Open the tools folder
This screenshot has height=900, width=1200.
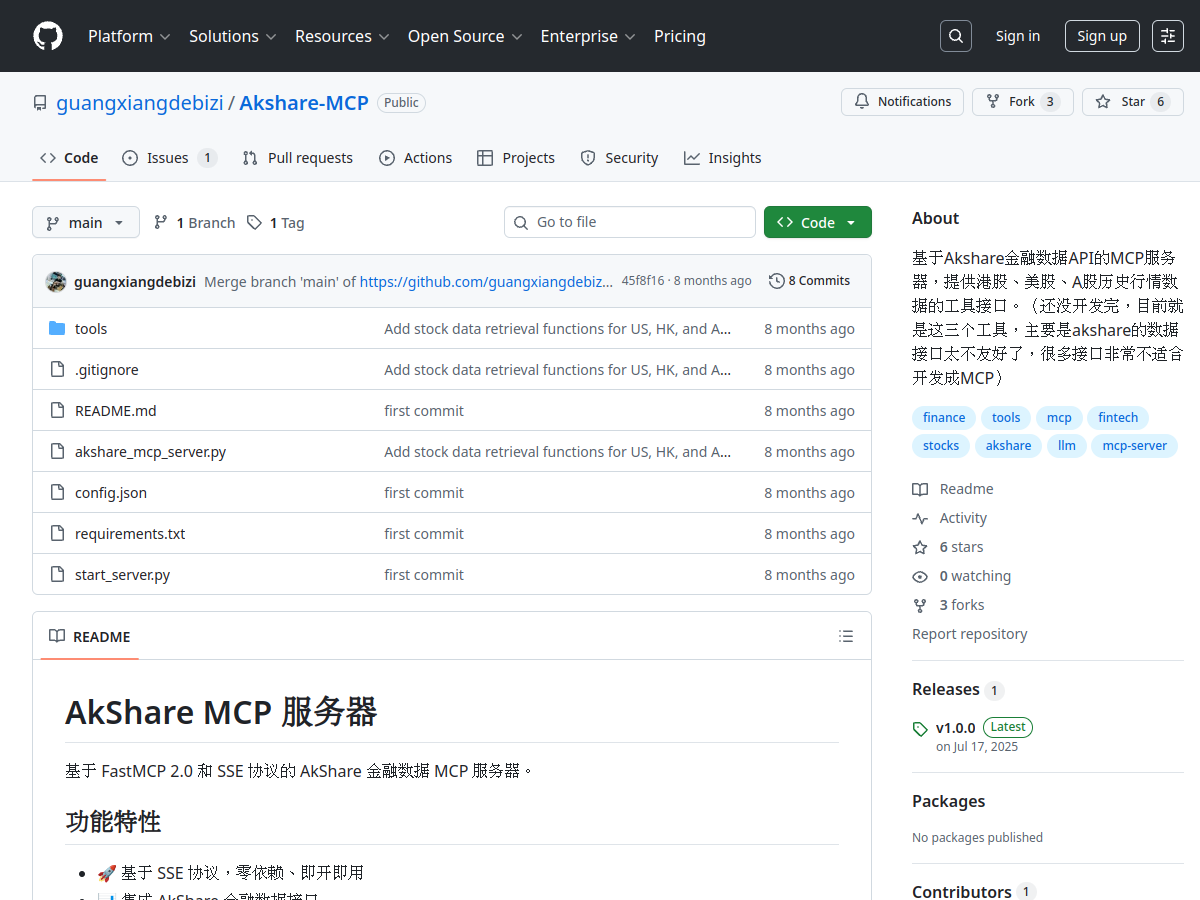coord(91,328)
